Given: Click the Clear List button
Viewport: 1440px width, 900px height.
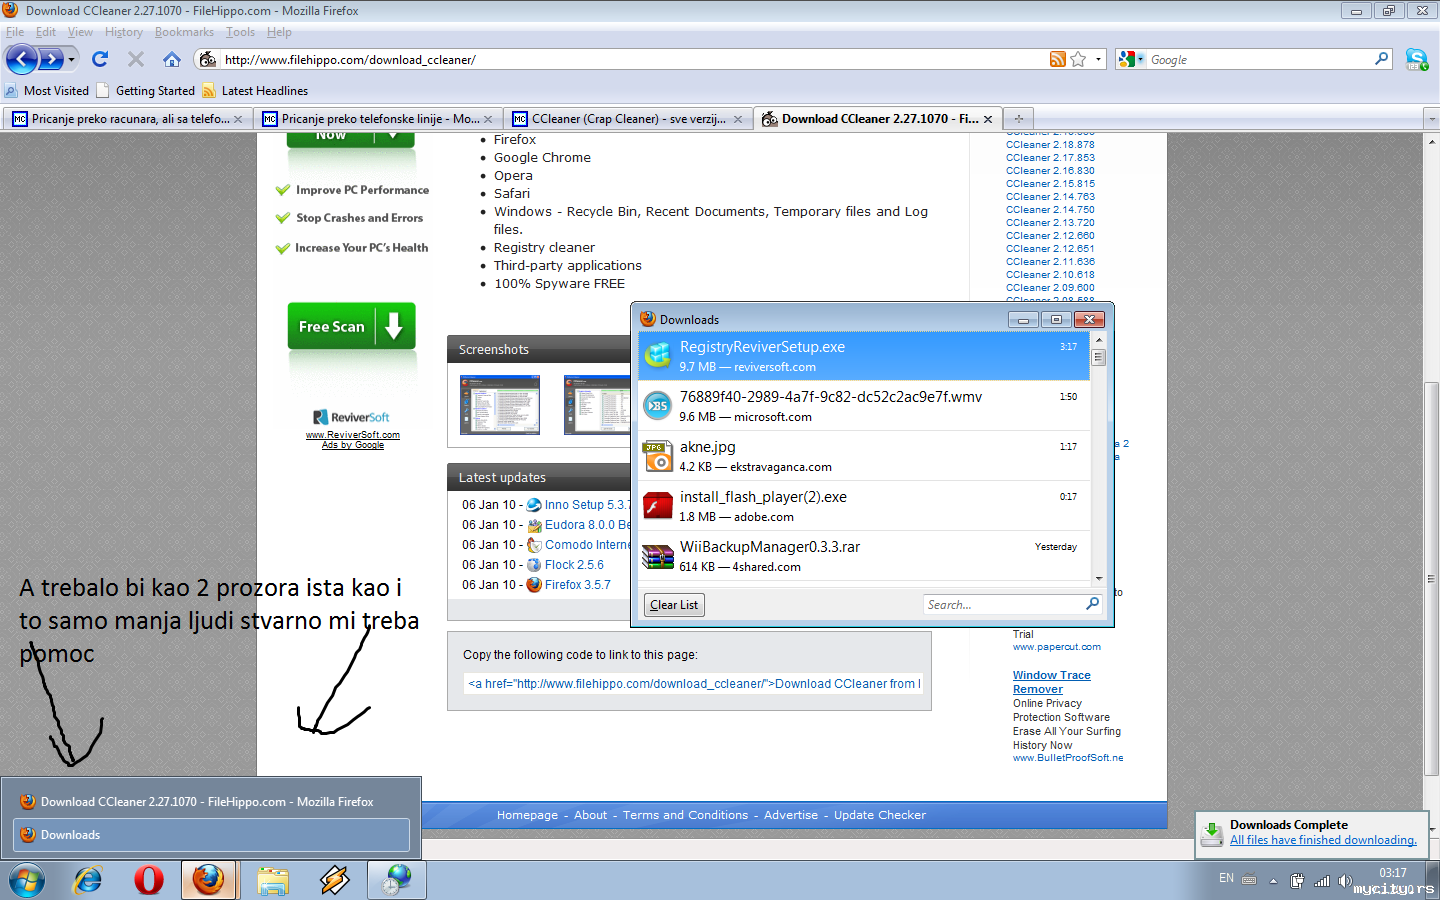Looking at the screenshot, I should 674,605.
